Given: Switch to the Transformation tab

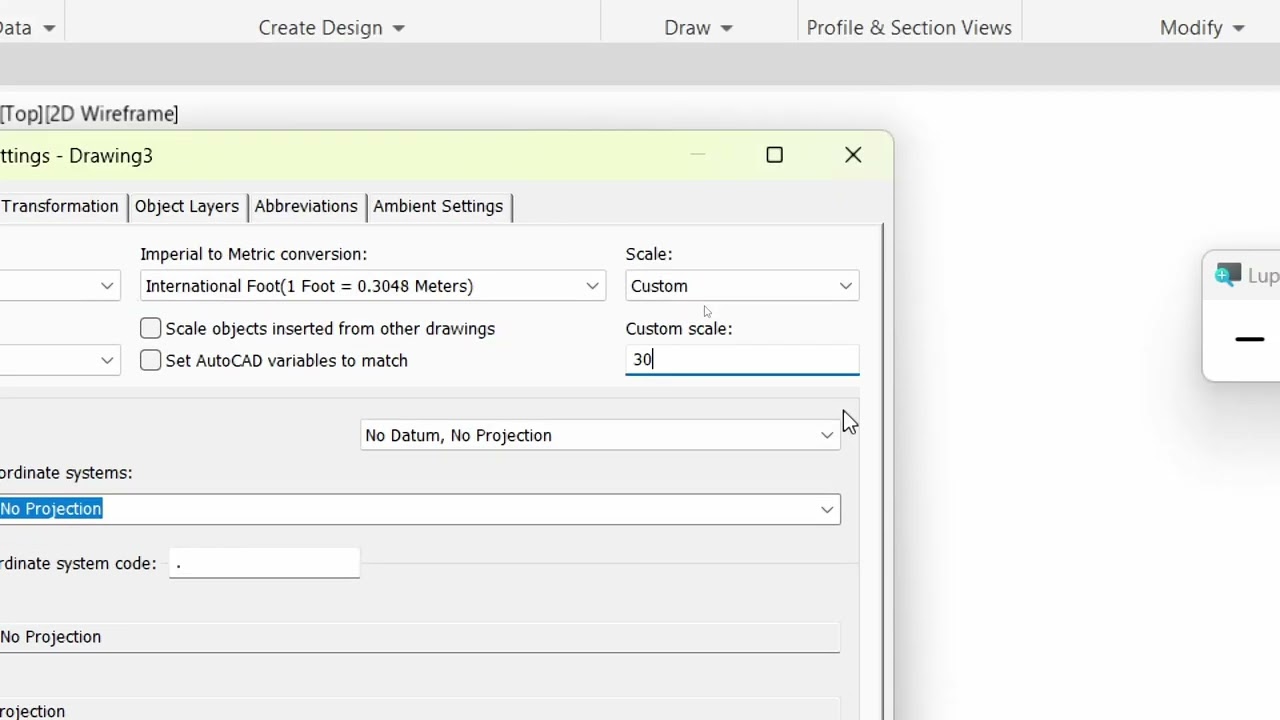Looking at the screenshot, I should point(60,206).
